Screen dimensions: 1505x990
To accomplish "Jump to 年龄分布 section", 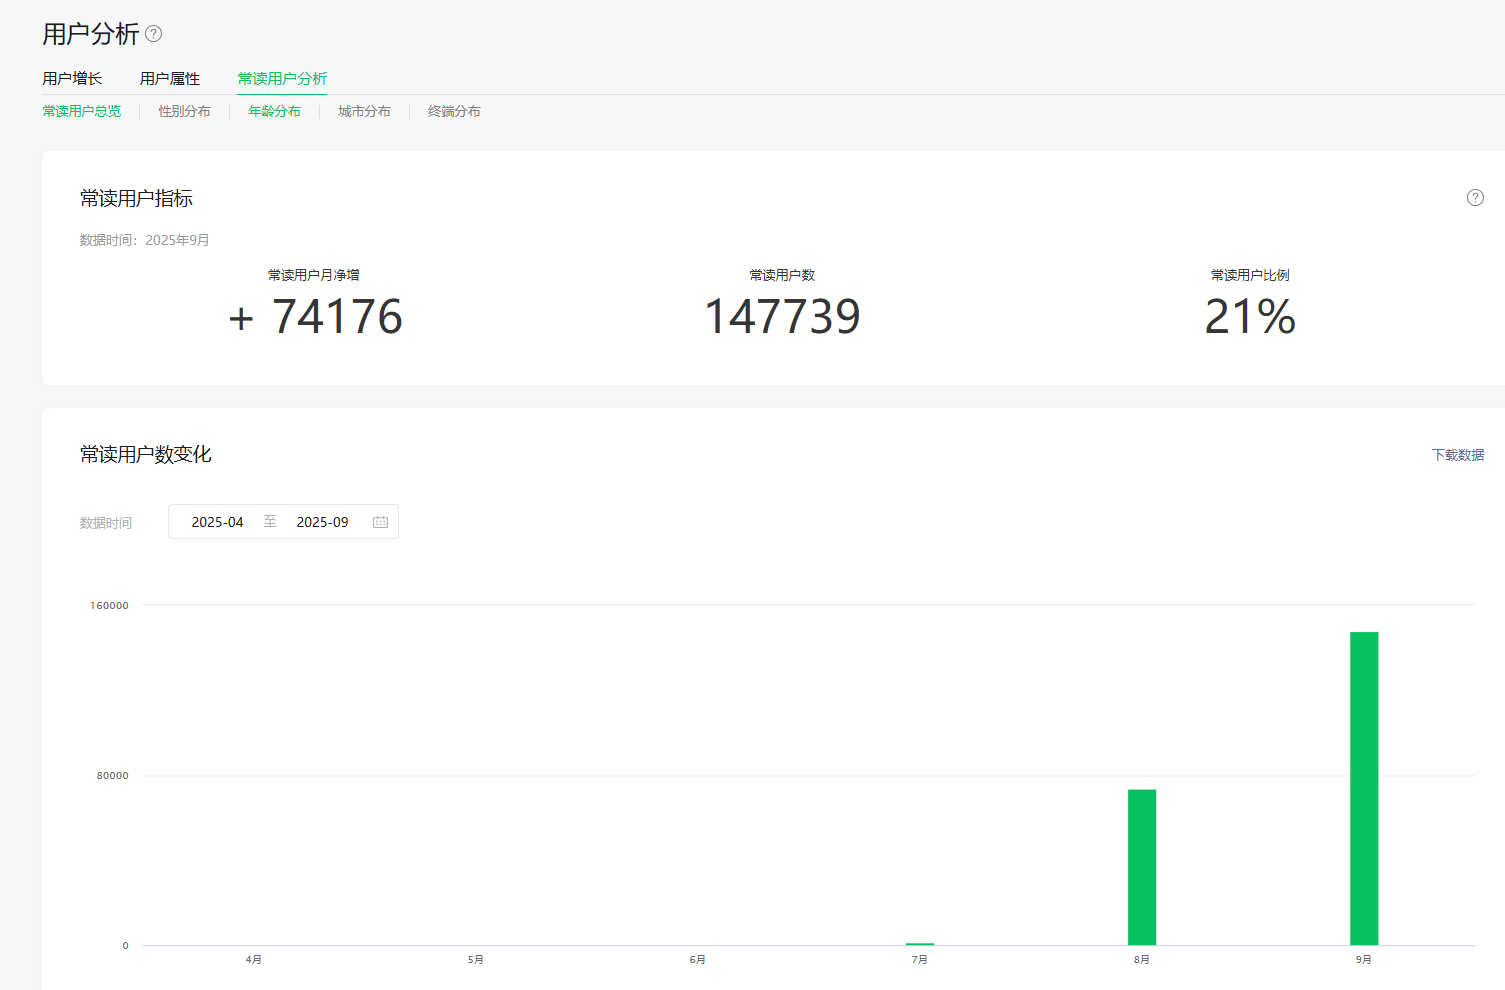I will pyautogui.click(x=274, y=111).
